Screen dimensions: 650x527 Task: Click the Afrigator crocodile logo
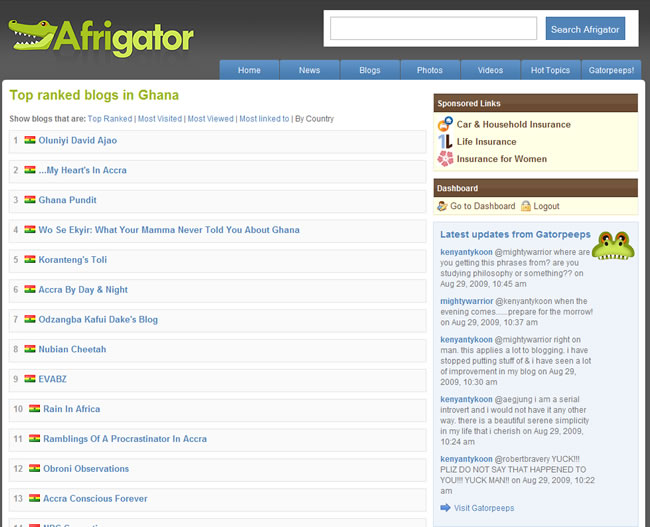click(x=101, y=38)
